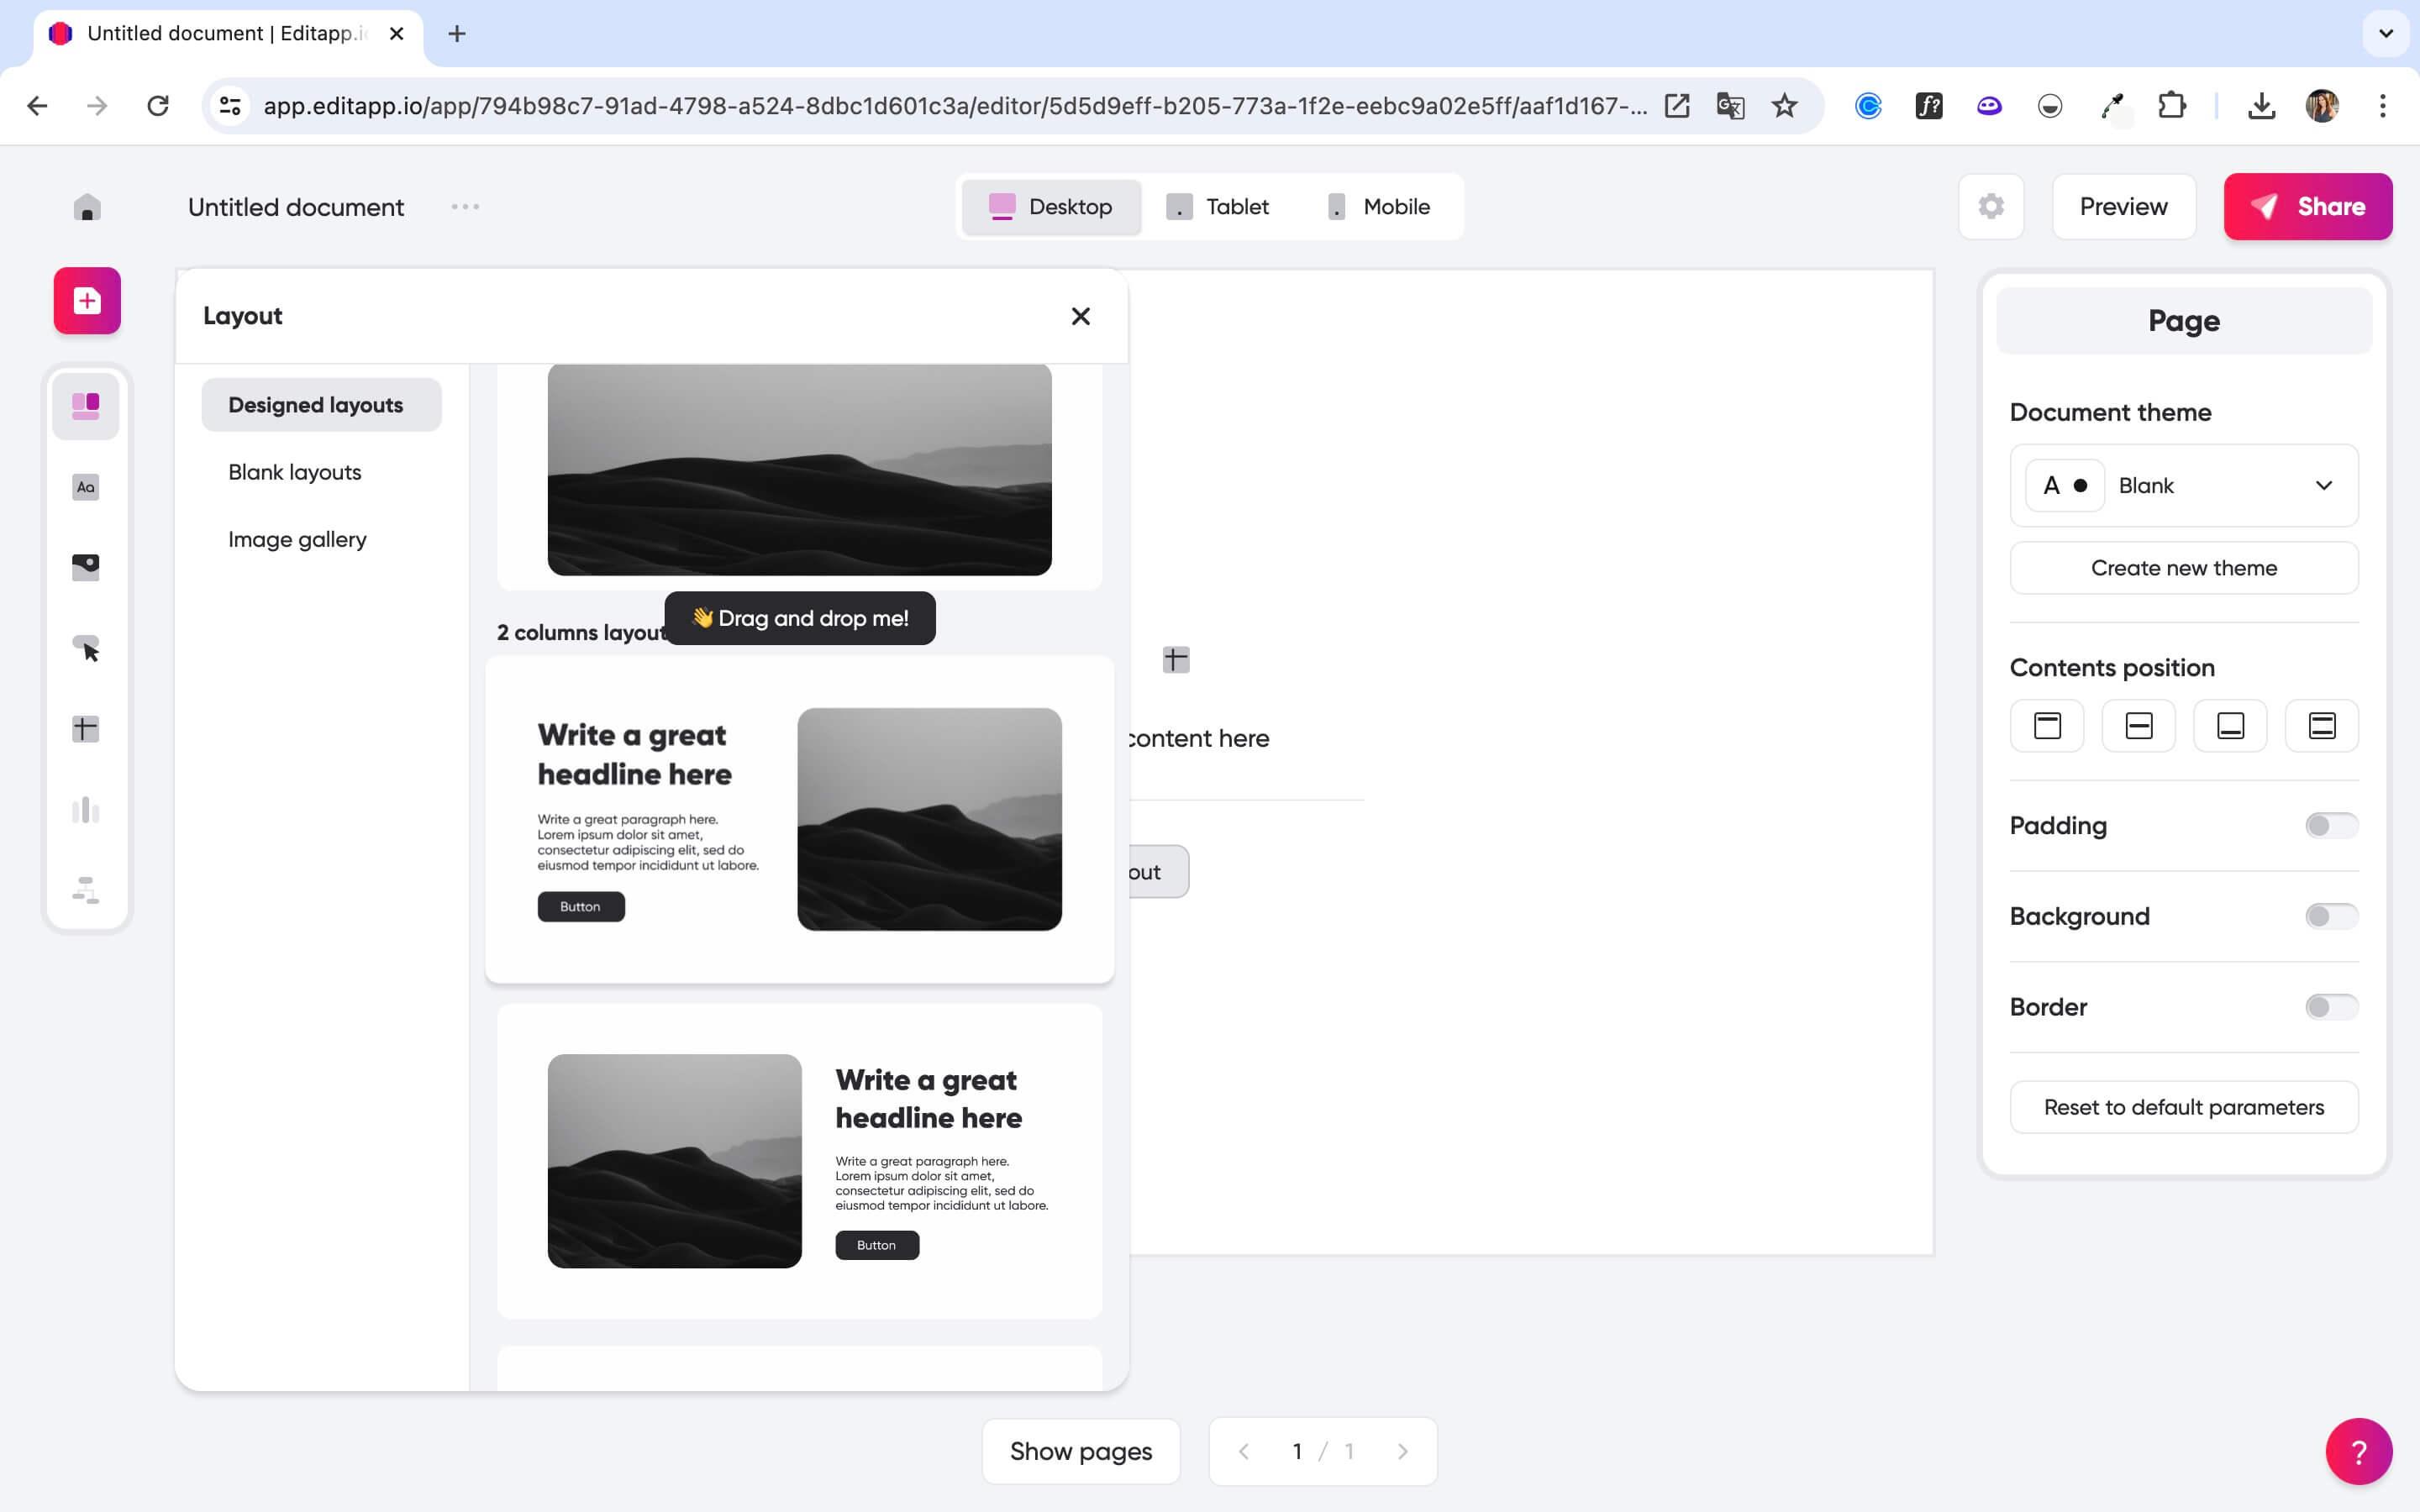
Task: Enable the Border toggle
Action: (x=2329, y=1005)
